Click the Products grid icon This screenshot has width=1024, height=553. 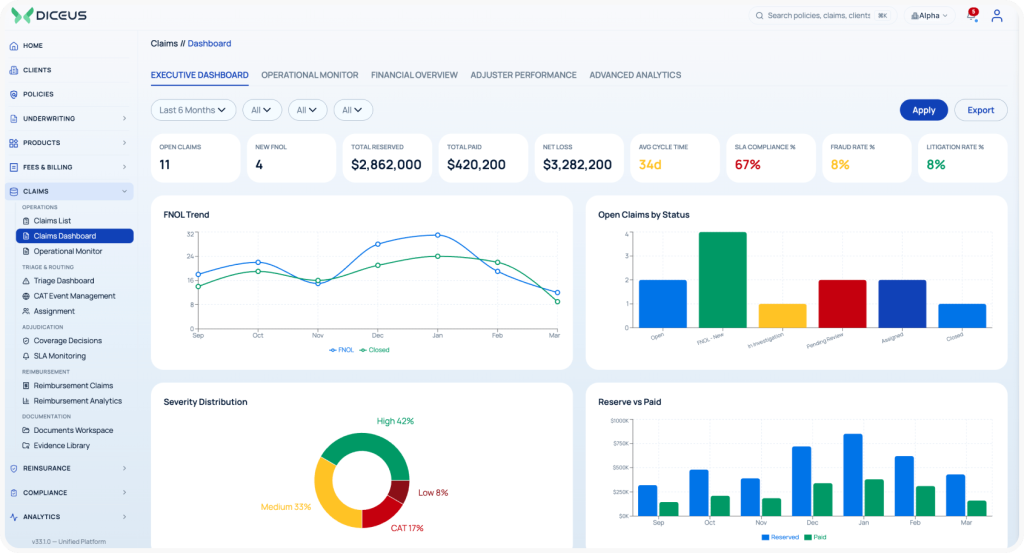pyautogui.click(x=14, y=143)
